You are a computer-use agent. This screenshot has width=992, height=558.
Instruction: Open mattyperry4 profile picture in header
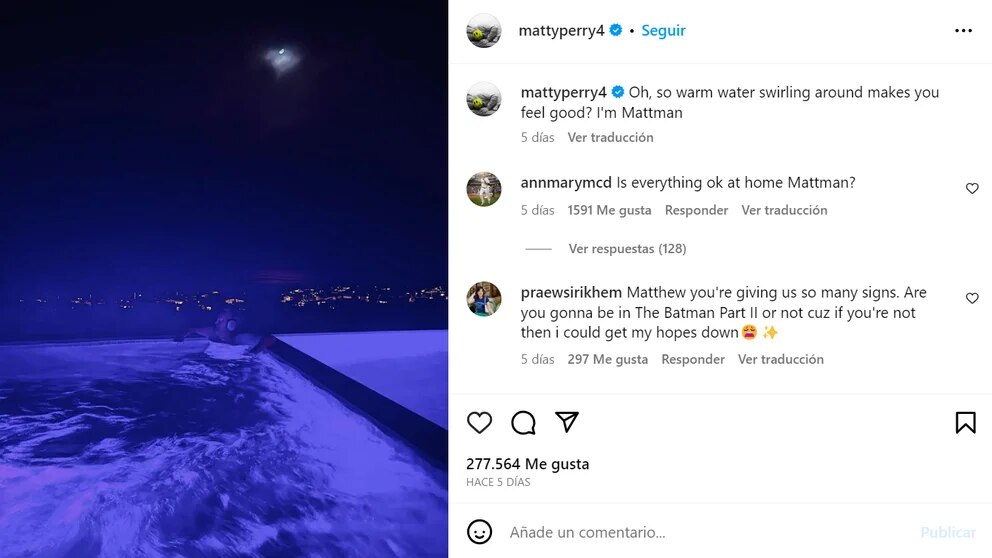tap(484, 31)
